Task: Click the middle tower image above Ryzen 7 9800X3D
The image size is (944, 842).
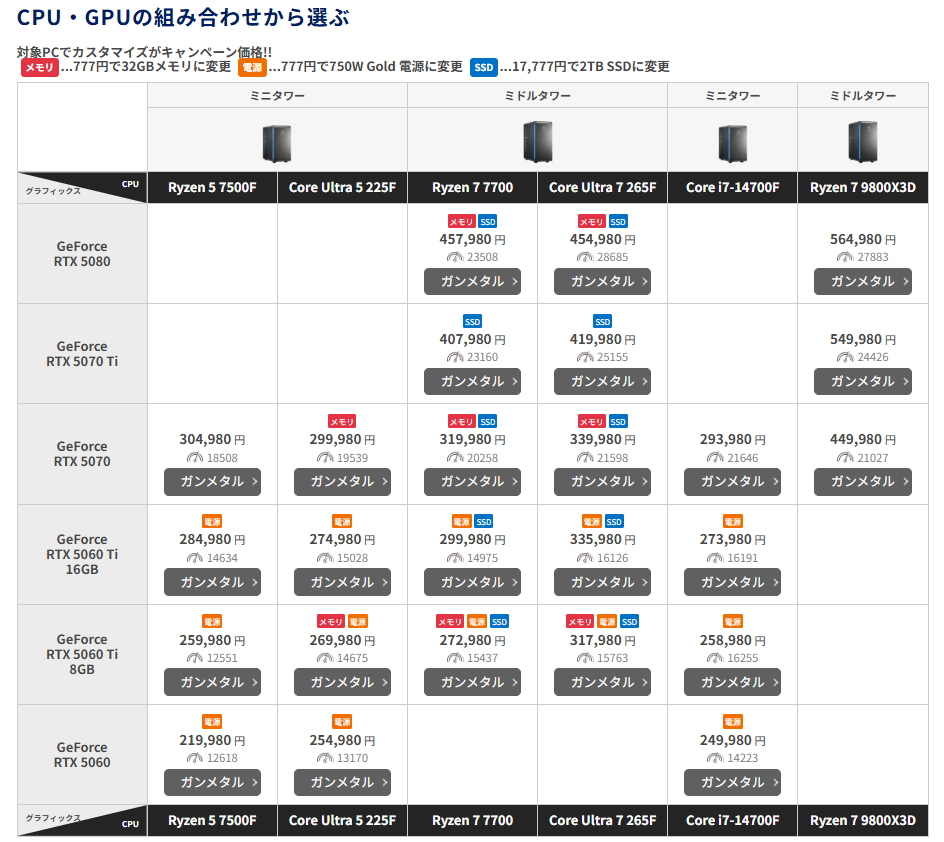Action: 863,141
